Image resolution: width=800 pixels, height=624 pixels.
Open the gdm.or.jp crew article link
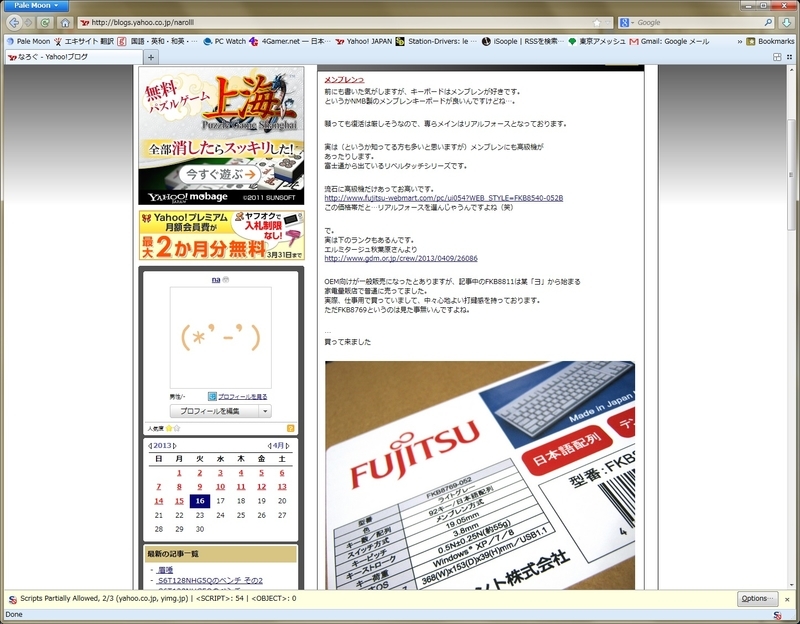(x=401, y=259)
